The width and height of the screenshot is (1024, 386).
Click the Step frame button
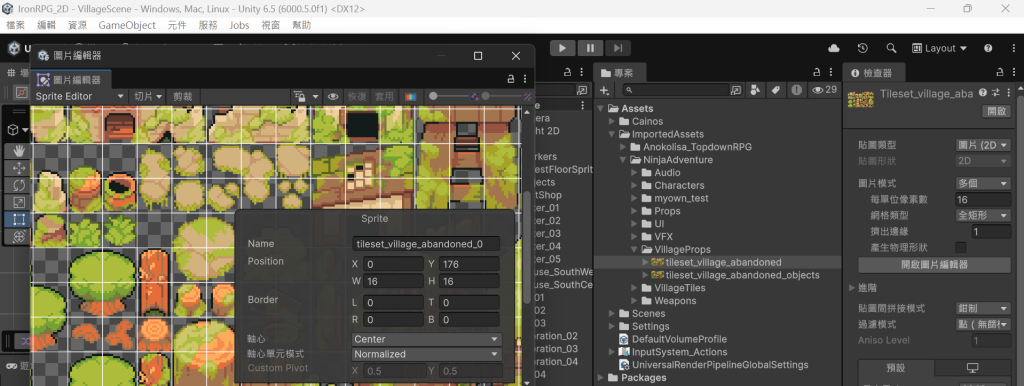[x=617, y=48]
